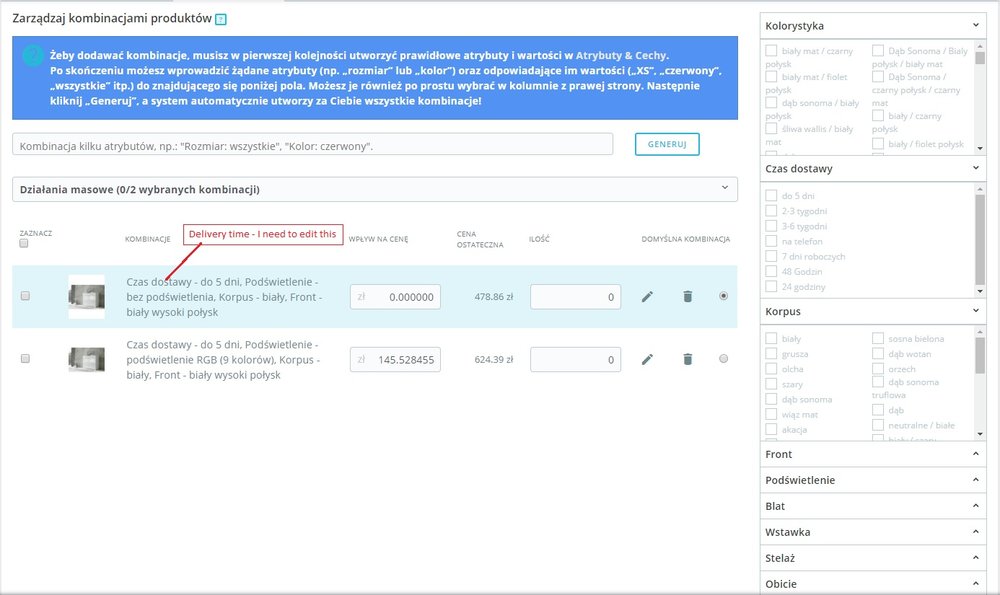This screenshot has width=1000, height=595.
Task: Select the 'bez podświetlenia' combination row checkbox
Action: (x=25, y=296)
